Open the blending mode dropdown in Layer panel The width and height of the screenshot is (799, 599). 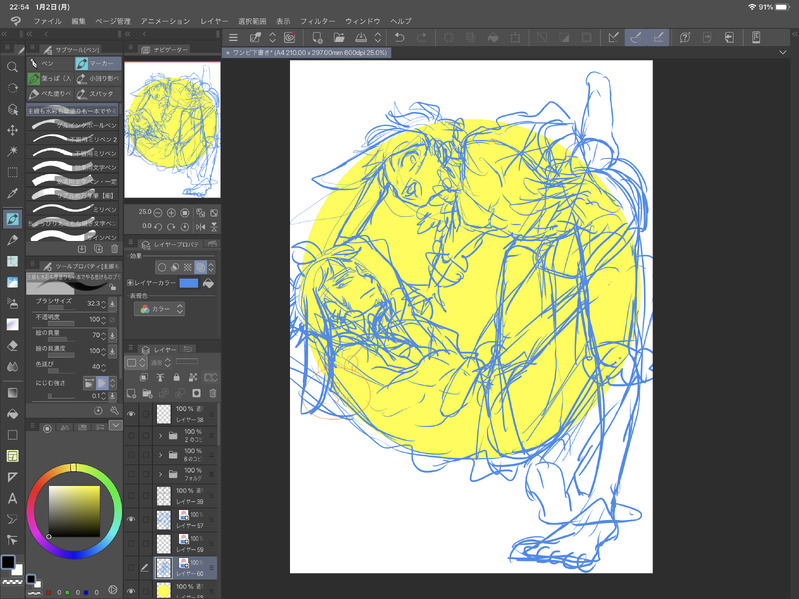coord(161,363)
